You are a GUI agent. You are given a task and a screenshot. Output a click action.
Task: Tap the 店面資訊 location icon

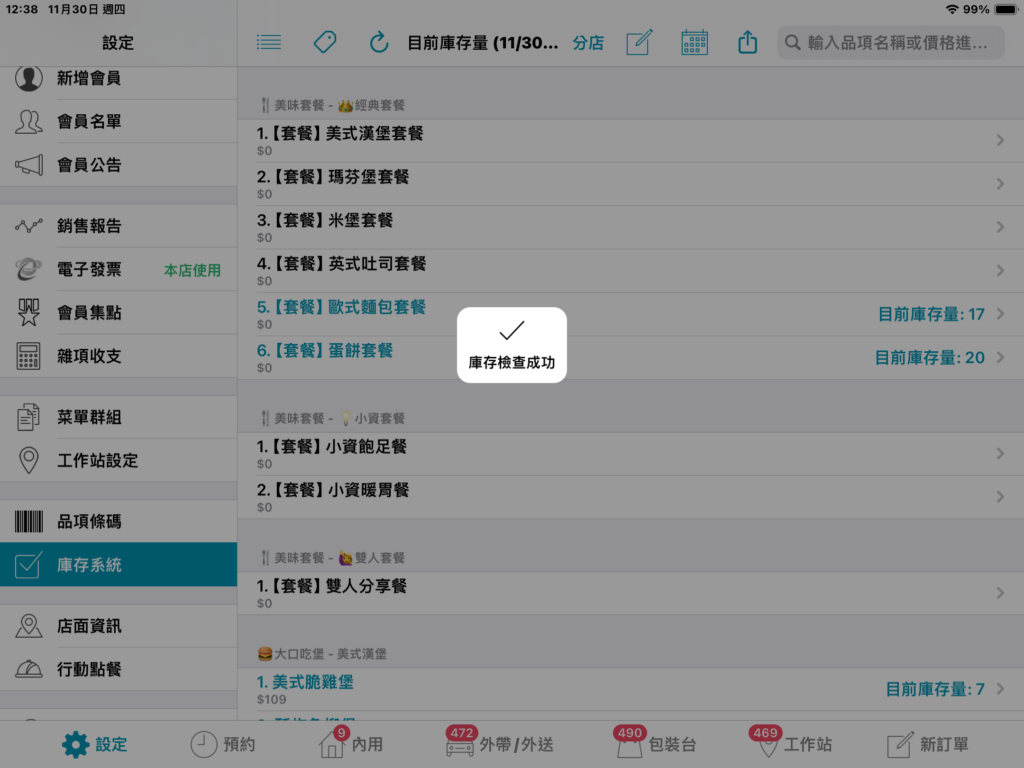click(28, 626)
